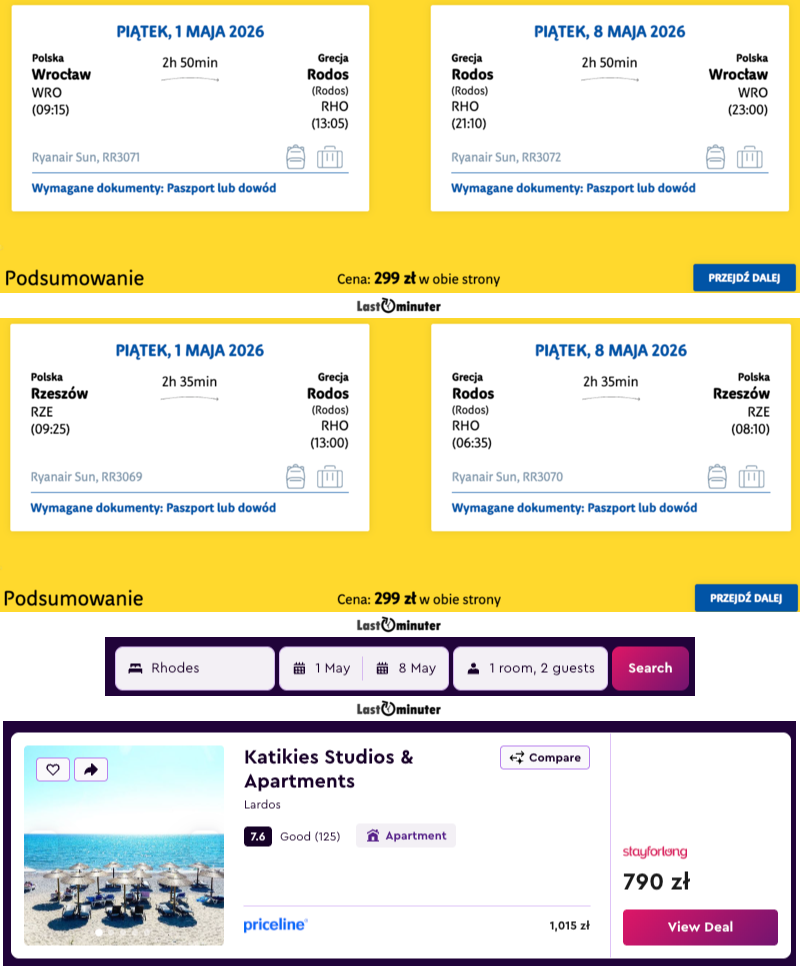Open the 1 May check-in date picker
This screenshot has height=966, width=800.
[321, 669]
